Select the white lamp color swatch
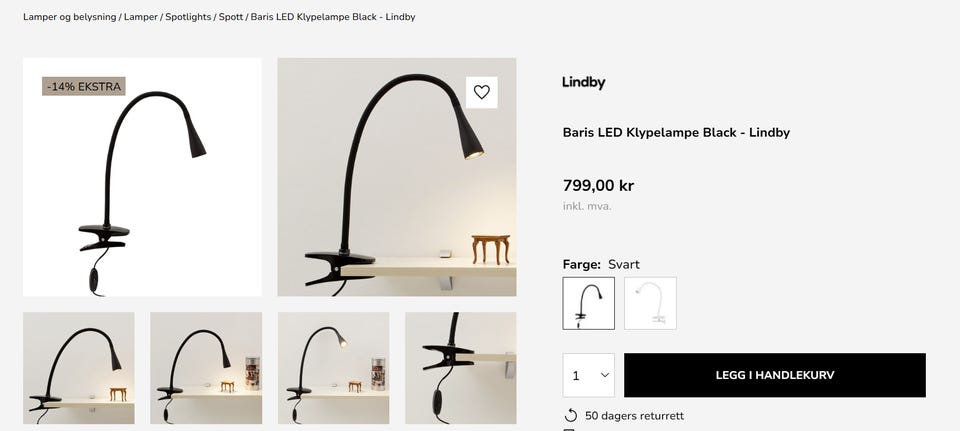The width and height of the screenshot is (960, 431). [650, 303]
